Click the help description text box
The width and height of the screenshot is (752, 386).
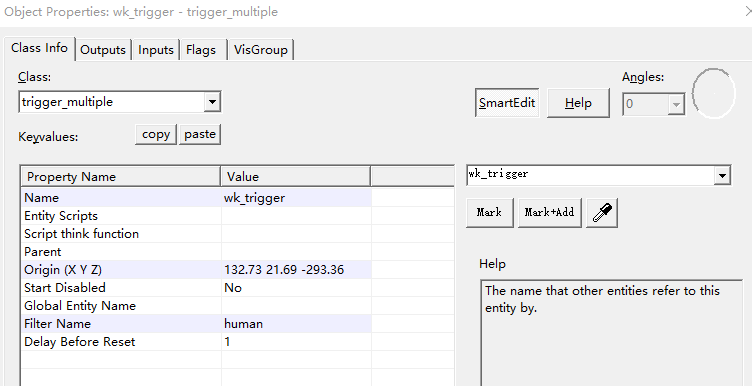[x=611, y=333]
